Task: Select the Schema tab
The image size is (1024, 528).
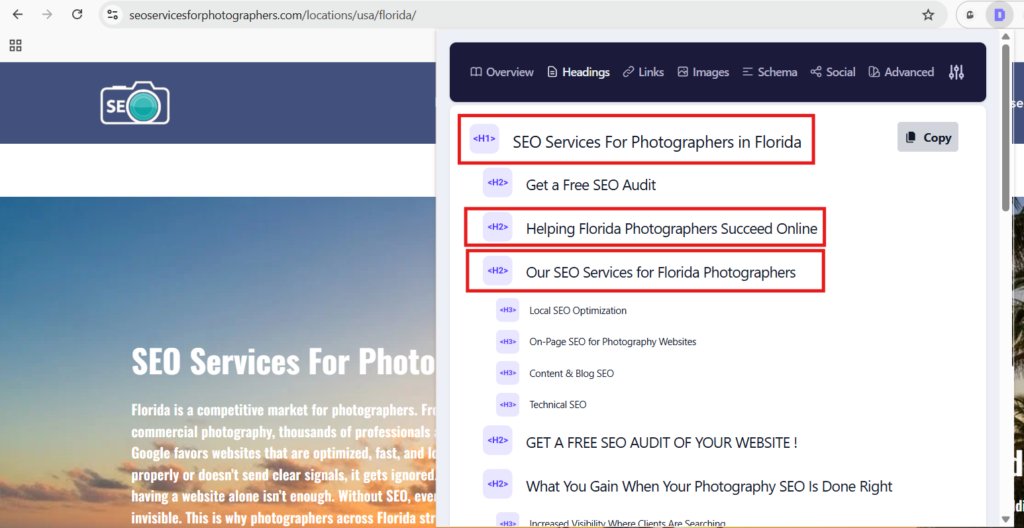Action: coord(769,72)
